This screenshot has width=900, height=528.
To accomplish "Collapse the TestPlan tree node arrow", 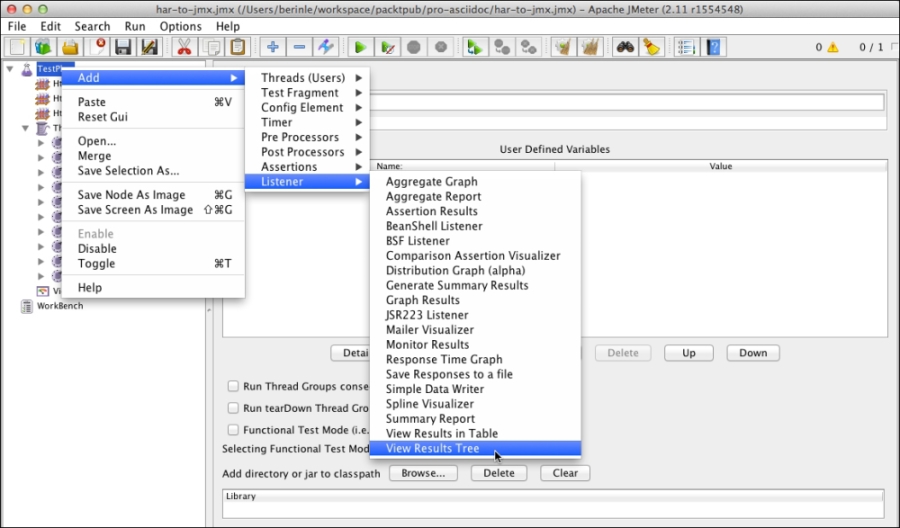I will [x=10, y=69].
